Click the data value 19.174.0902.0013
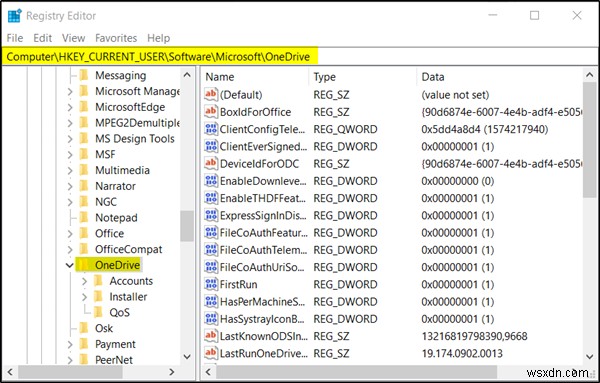This screenshot has height=383, width=600. tap(462, 353)
